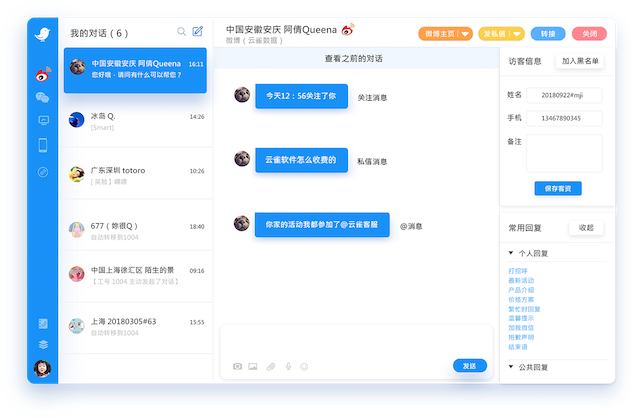This screenshot has height=418, width=632.
Task: Click the image upload icon in the input toolbar
Action: (x=254, y=367)
